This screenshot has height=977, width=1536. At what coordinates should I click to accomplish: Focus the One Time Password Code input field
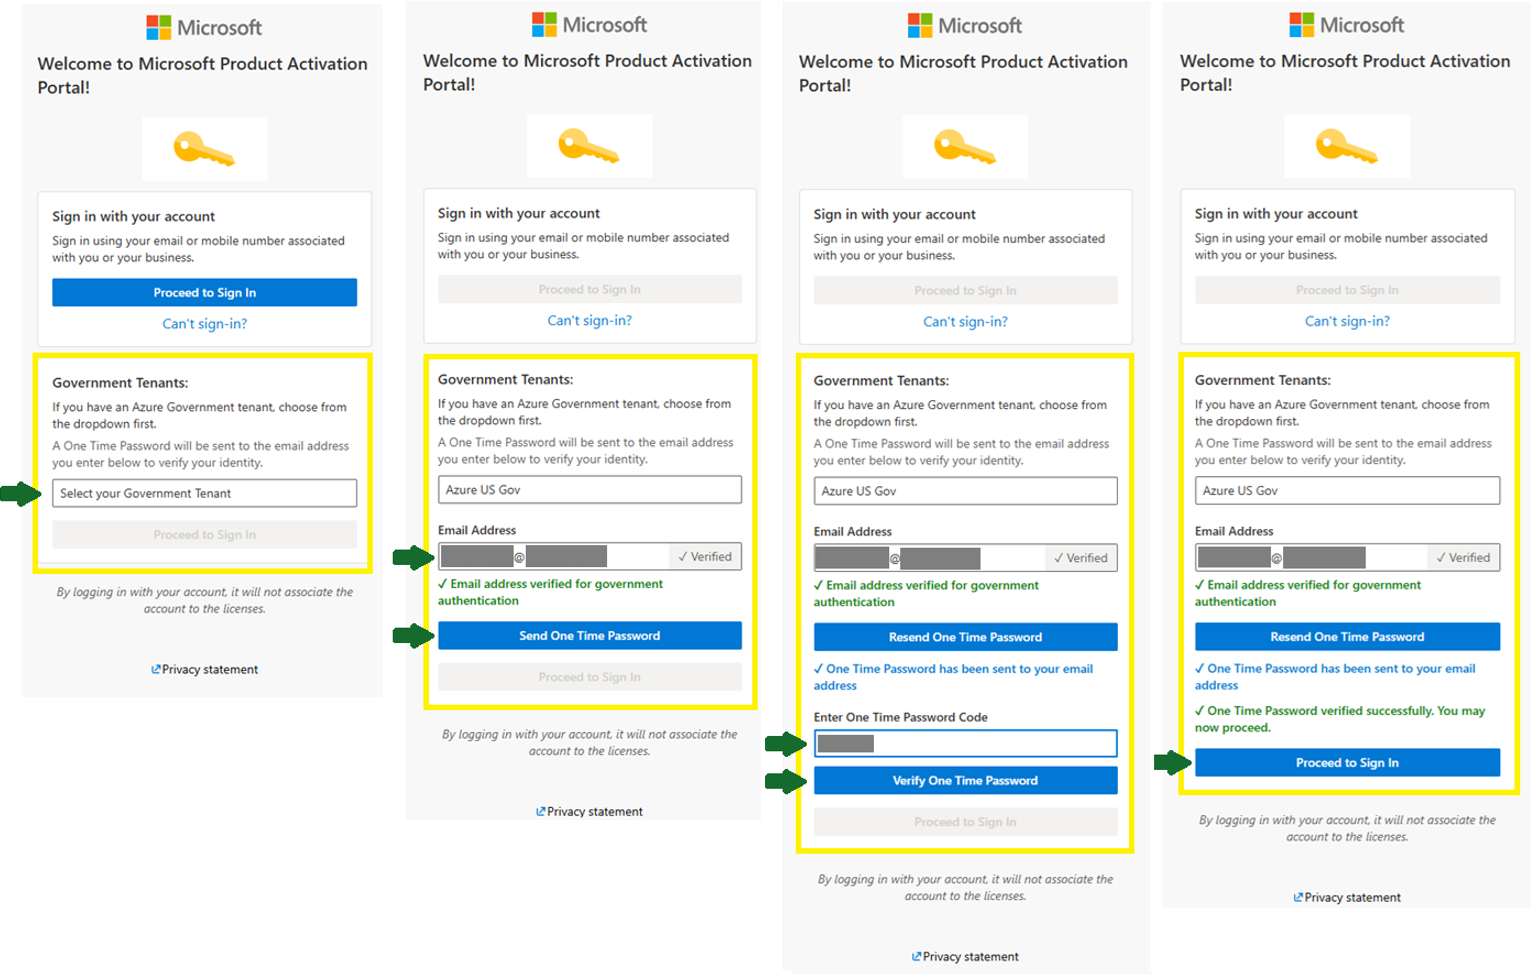pos(966,743)
